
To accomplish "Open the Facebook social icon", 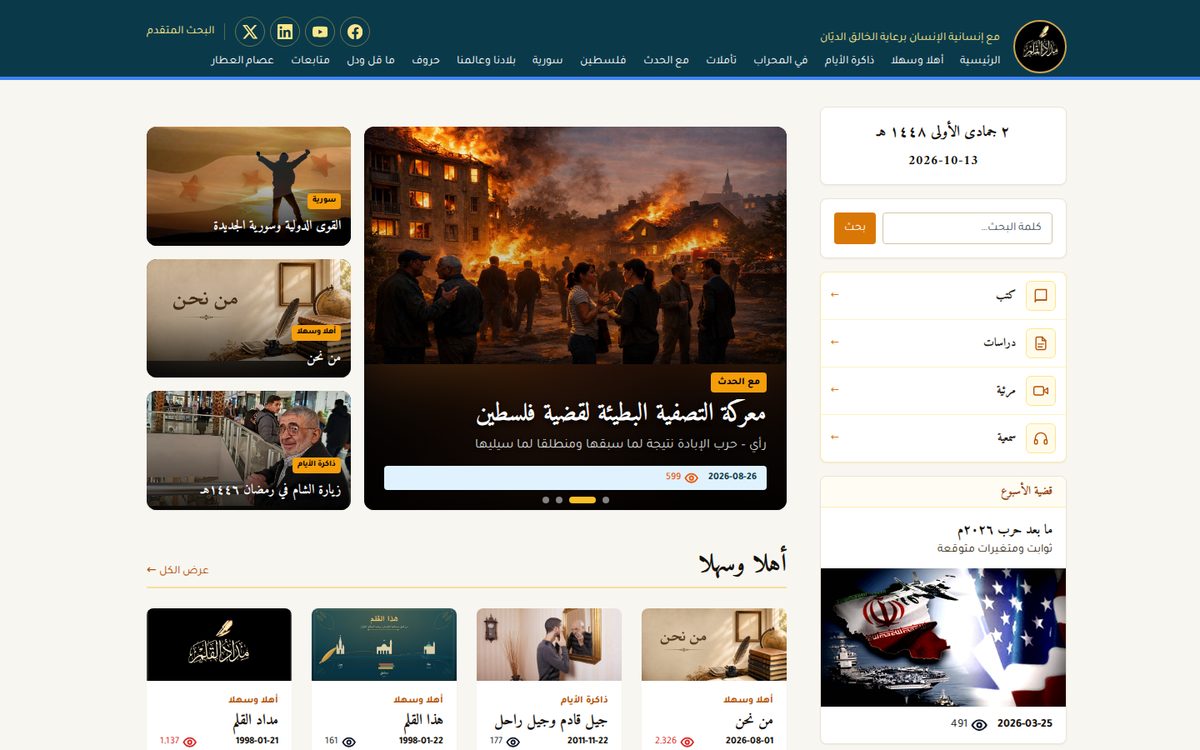I will pyautogui.click(x=355, y=32).
